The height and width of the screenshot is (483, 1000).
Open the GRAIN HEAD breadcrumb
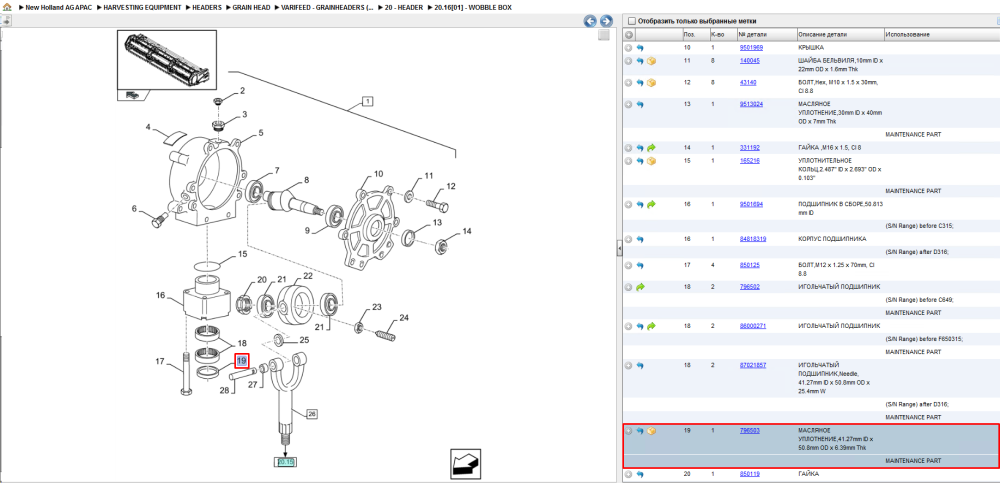[253, 8]
